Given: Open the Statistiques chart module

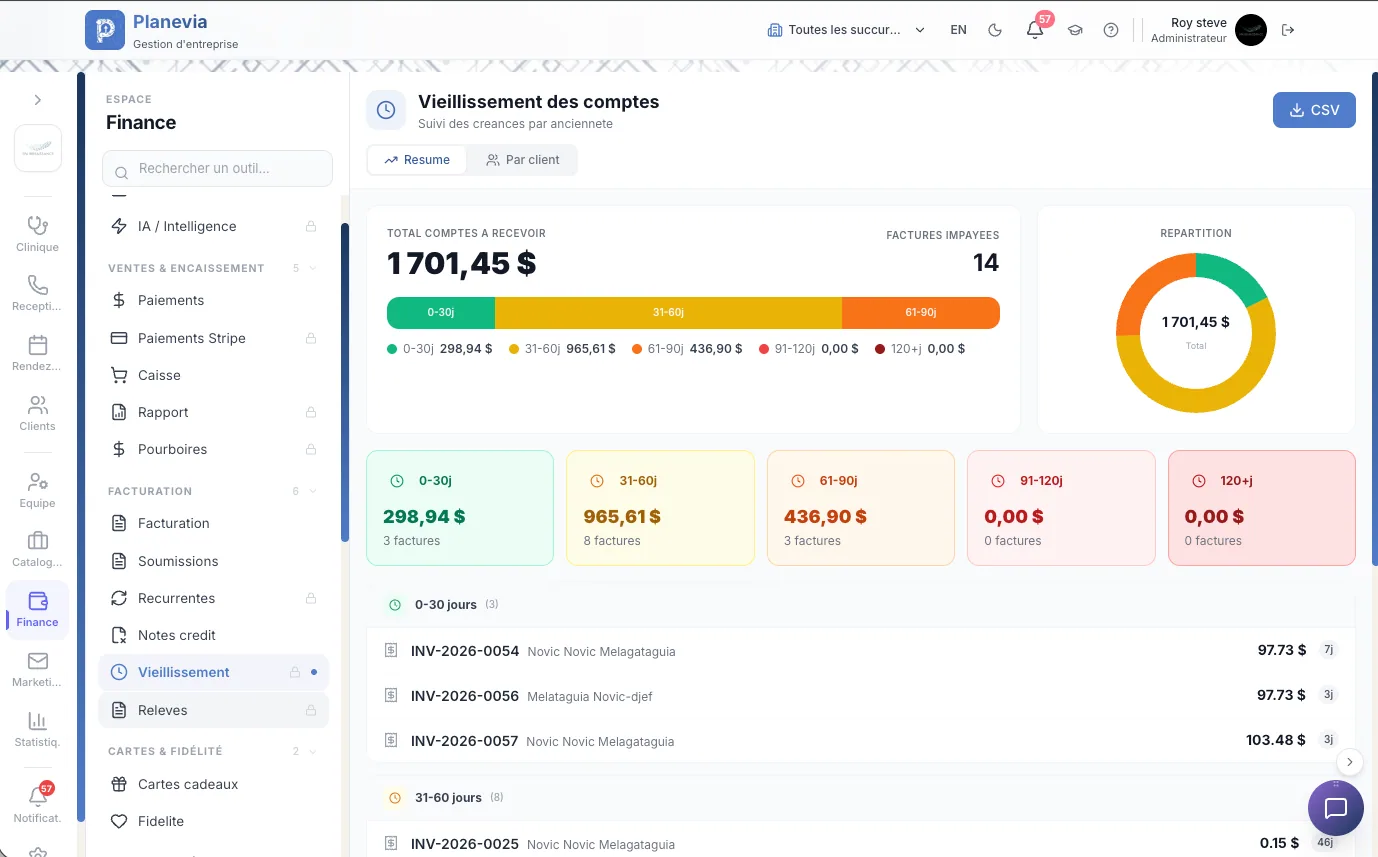Looking at the screenshot, I should (x=38, y=729).
